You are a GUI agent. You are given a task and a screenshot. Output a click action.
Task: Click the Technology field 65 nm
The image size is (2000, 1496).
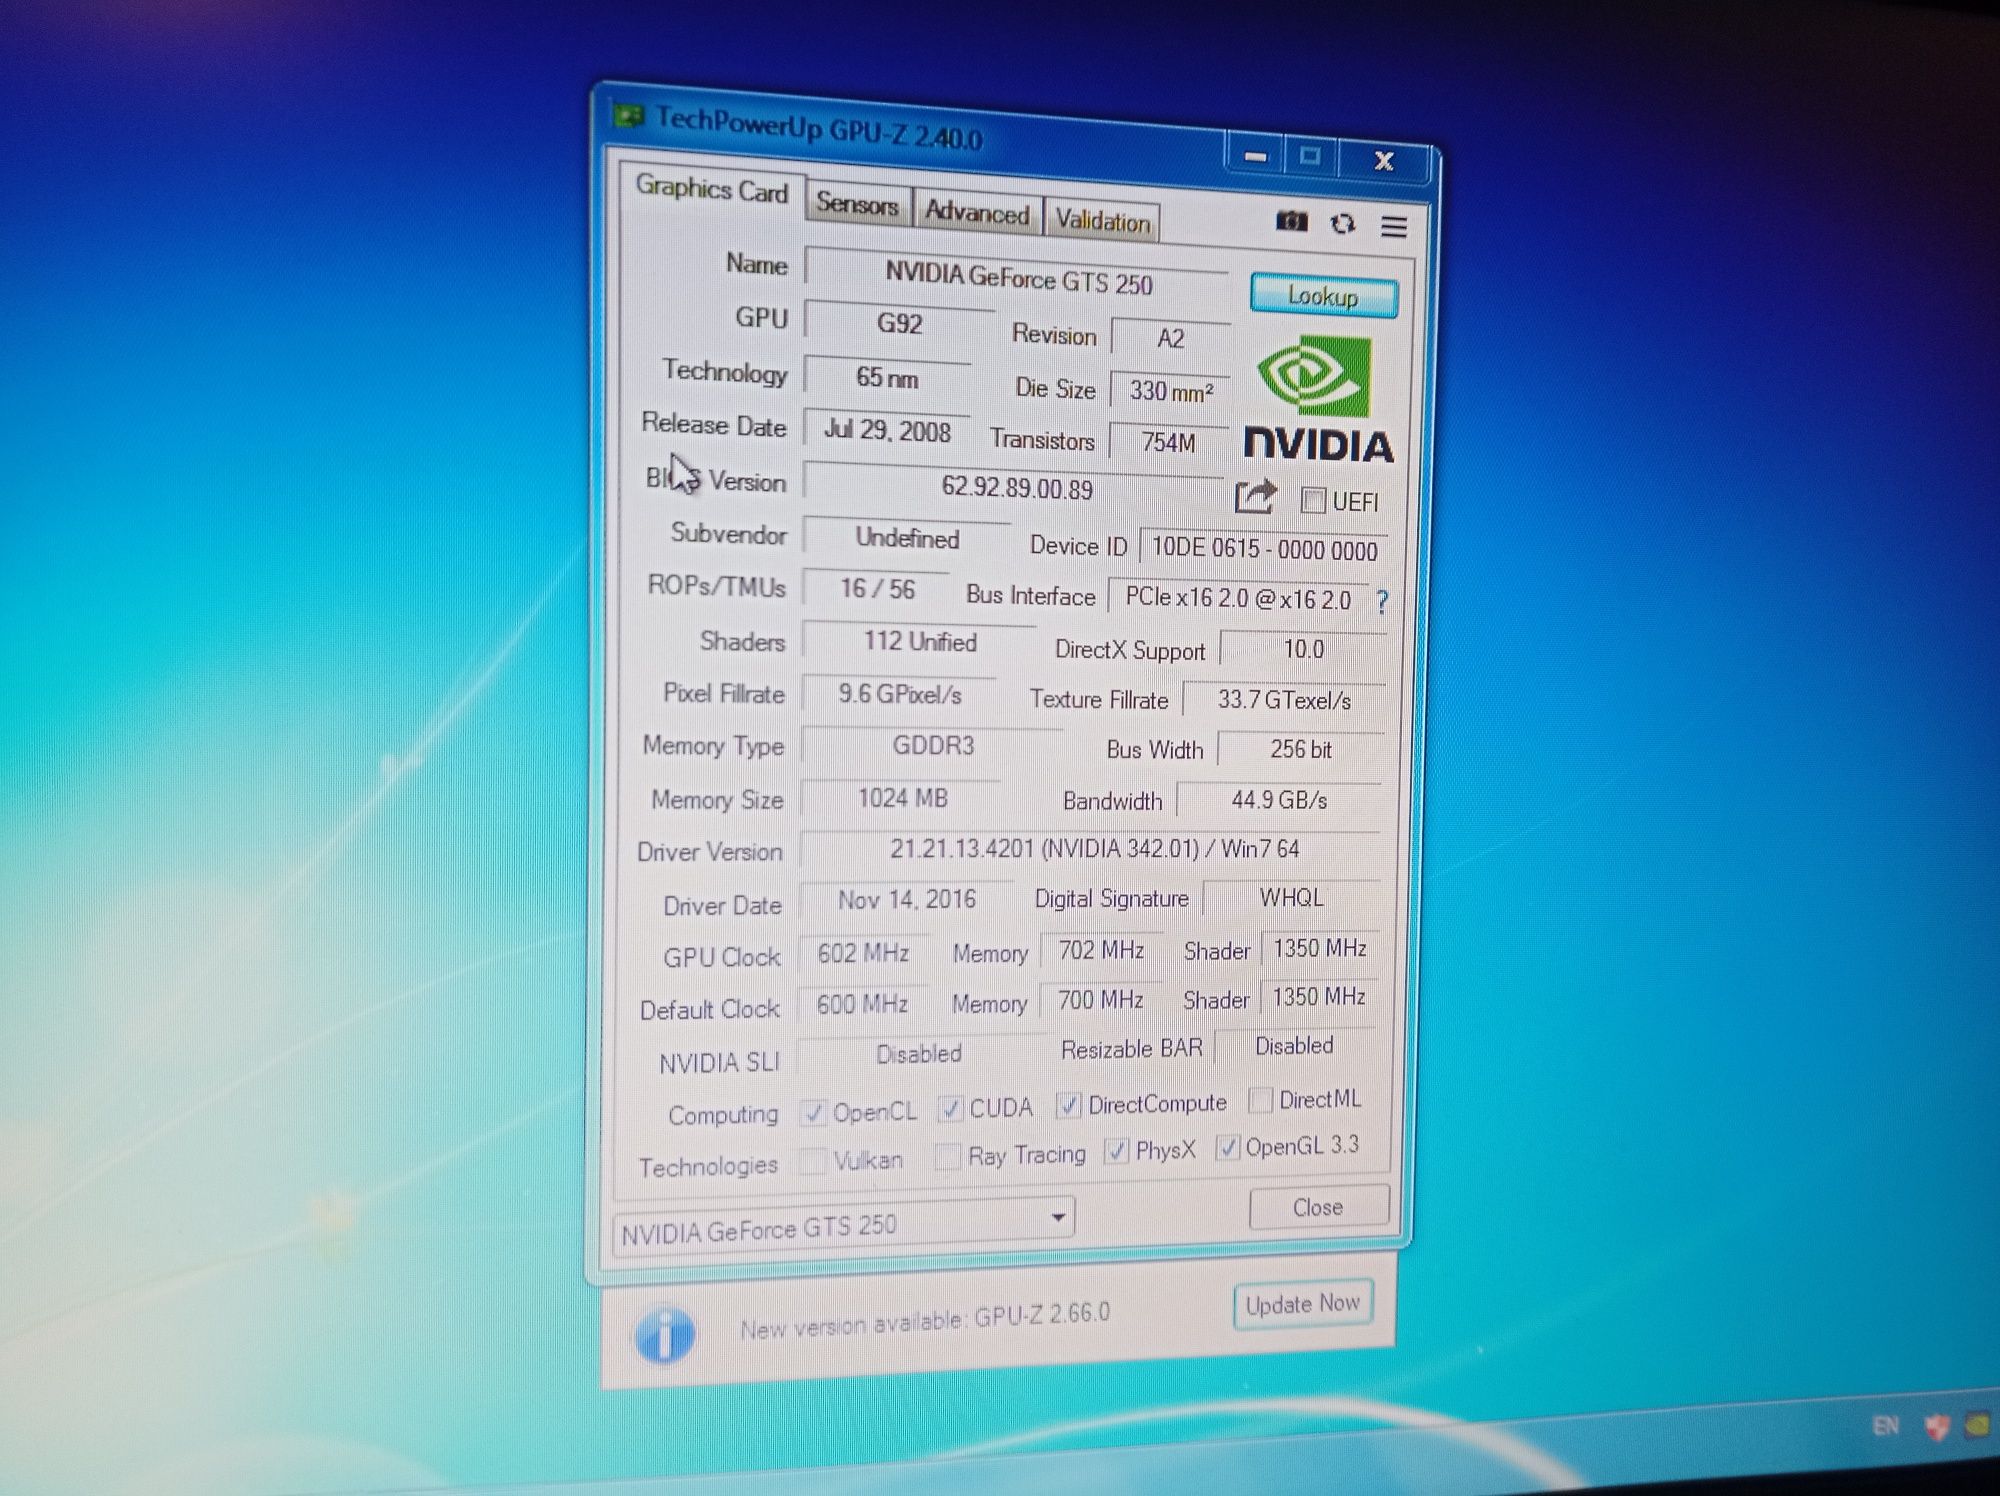point(887,378)
